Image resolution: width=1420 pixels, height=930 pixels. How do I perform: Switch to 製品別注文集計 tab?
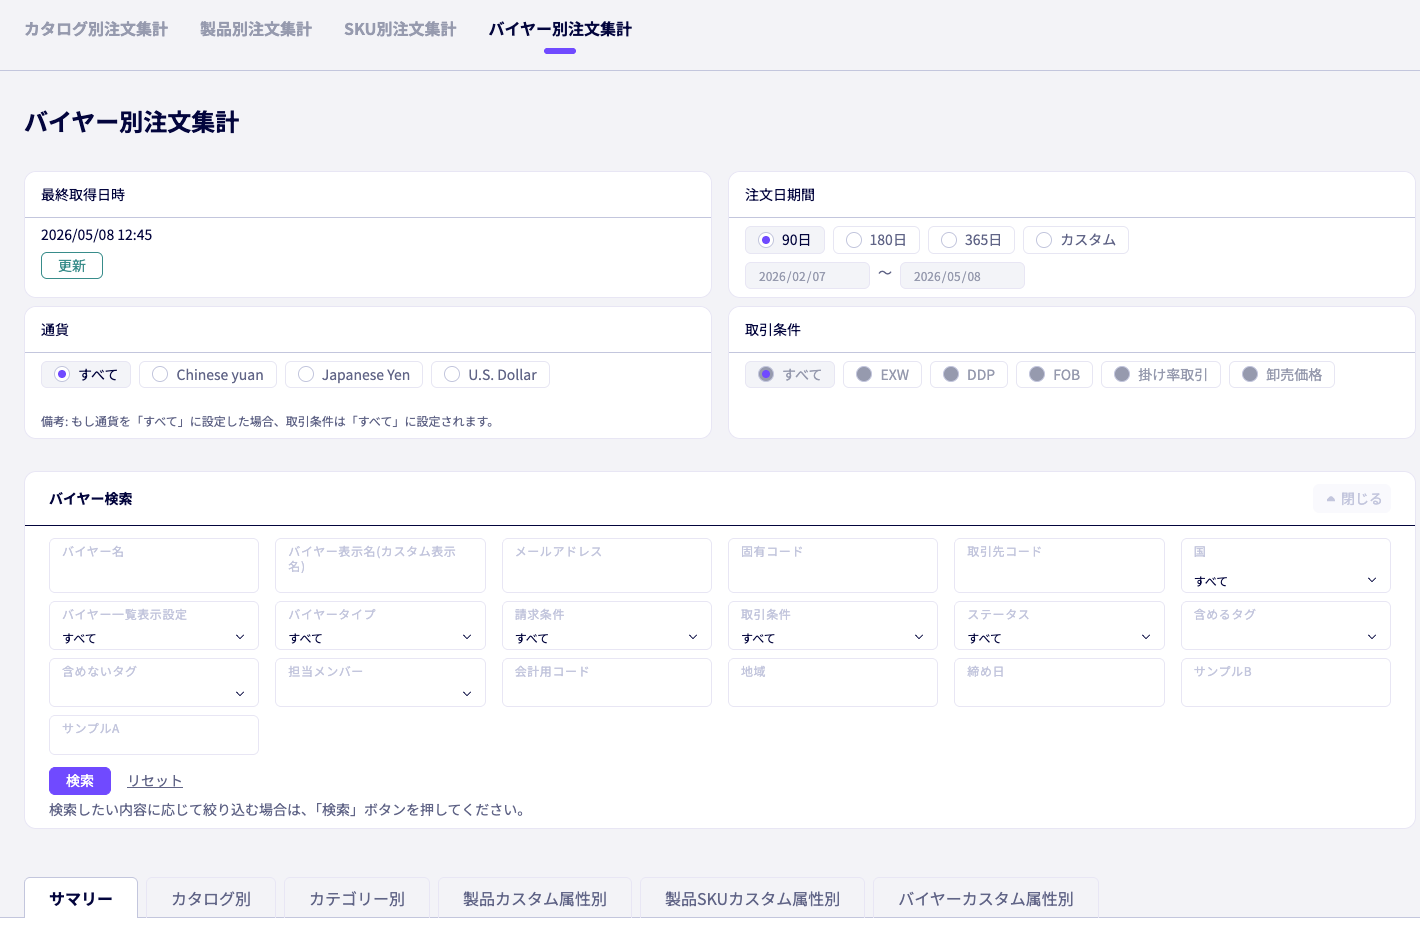256,29
